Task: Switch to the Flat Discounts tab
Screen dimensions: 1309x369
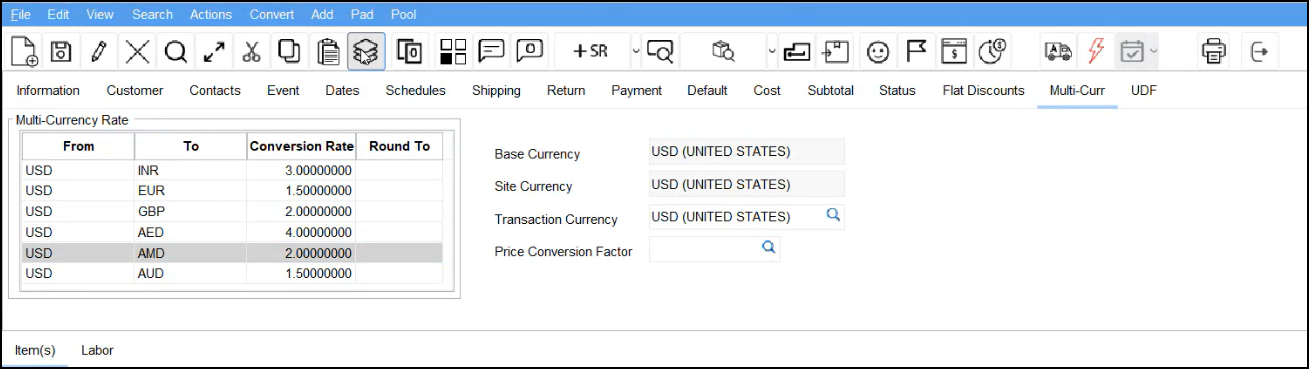Action: 983,90
